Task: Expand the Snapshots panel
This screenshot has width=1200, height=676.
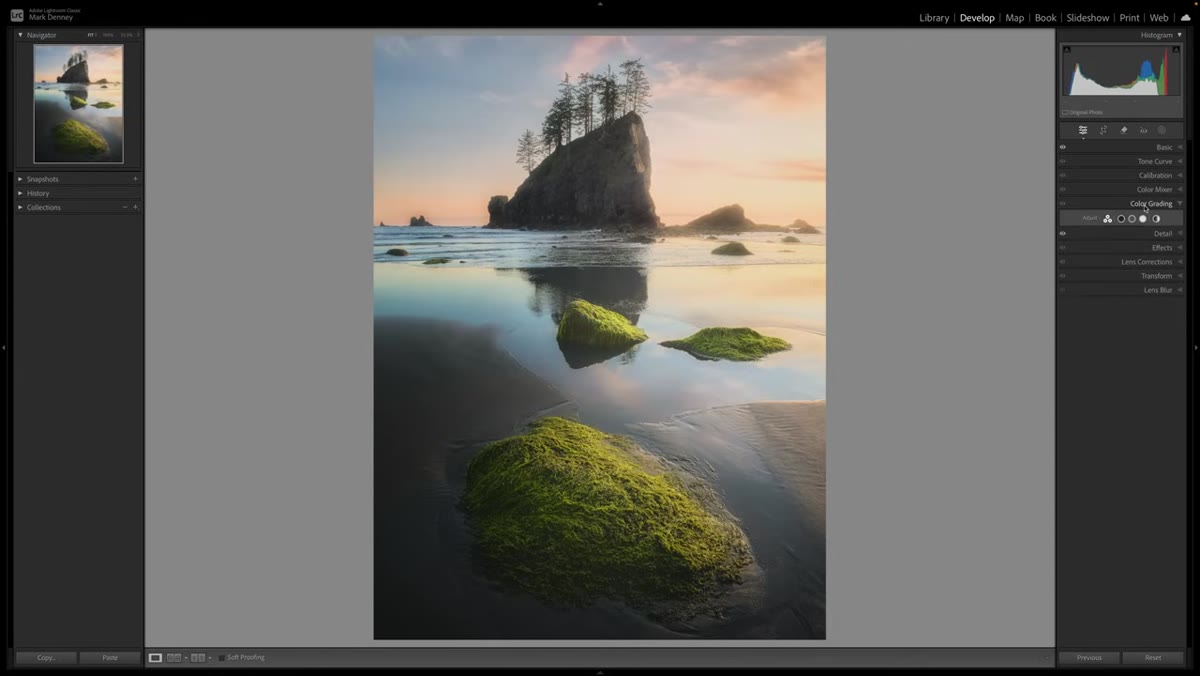Action: tap(20, 179)
